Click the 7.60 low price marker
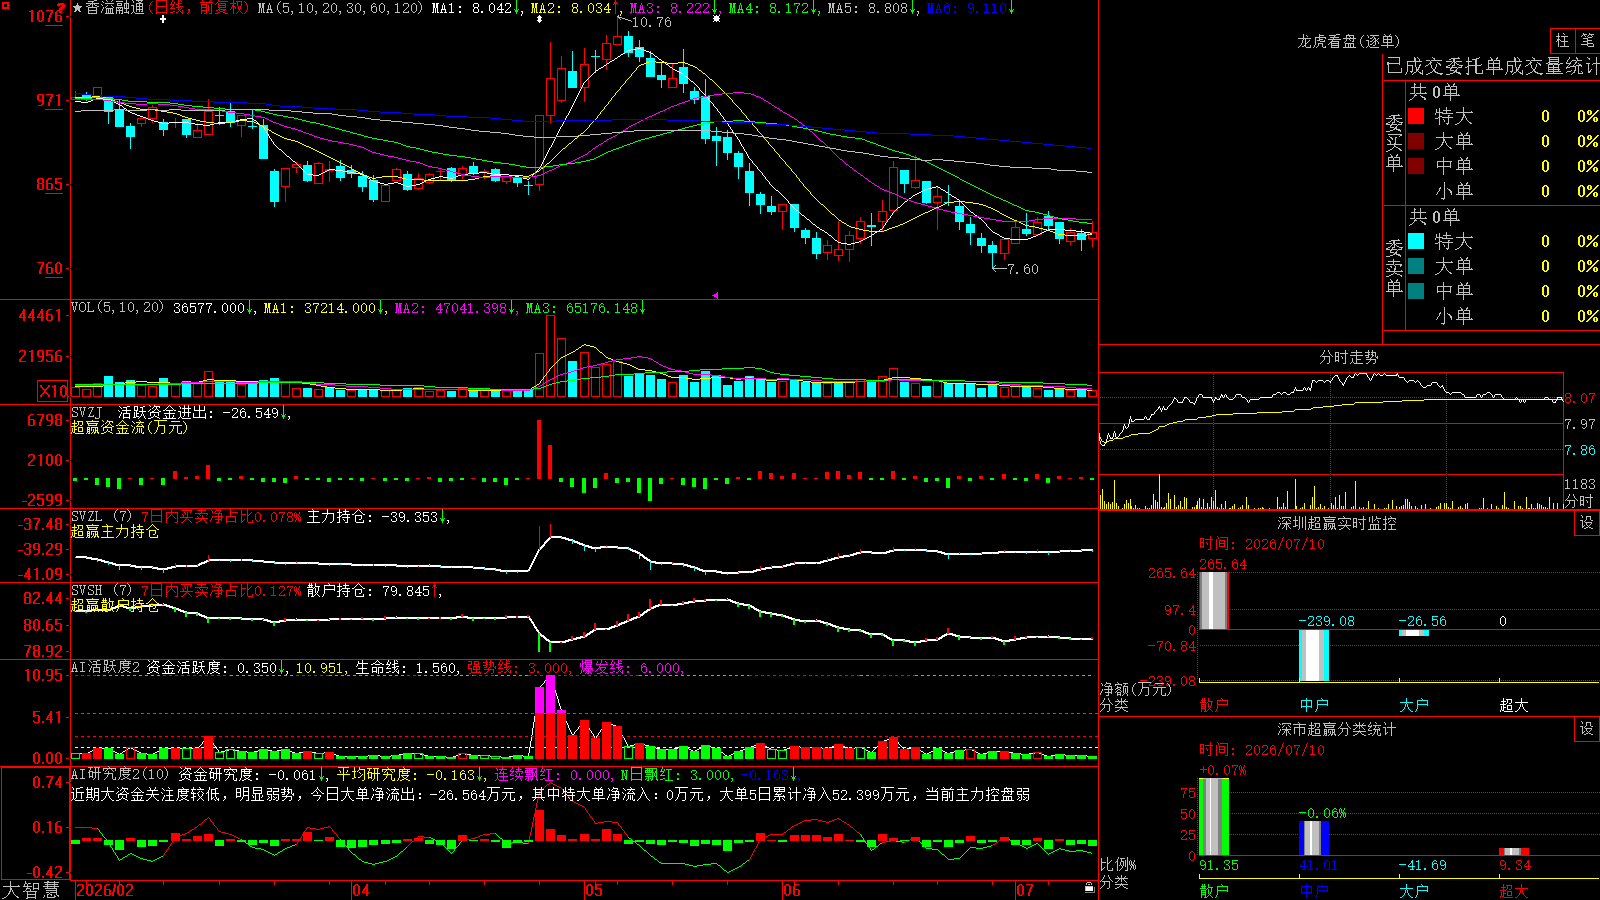Image resolution: width=1600 pixels, height=900 pixels. 1023,269
